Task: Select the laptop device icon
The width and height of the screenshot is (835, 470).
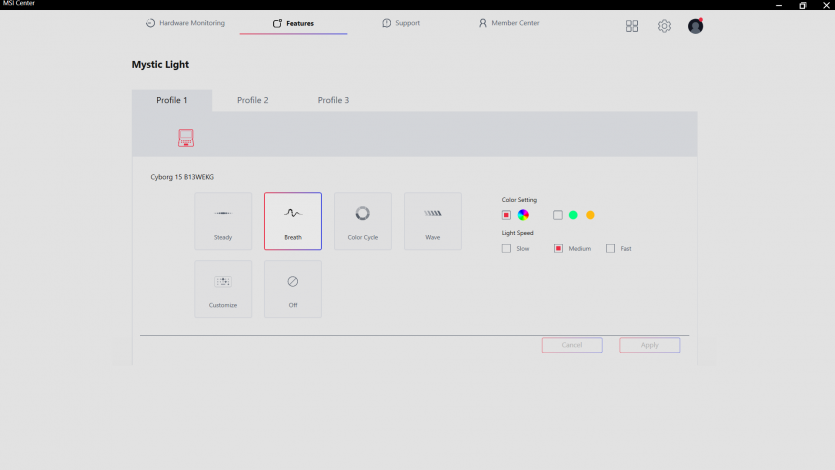Action: pyautogui.click(x=186, y=138)
